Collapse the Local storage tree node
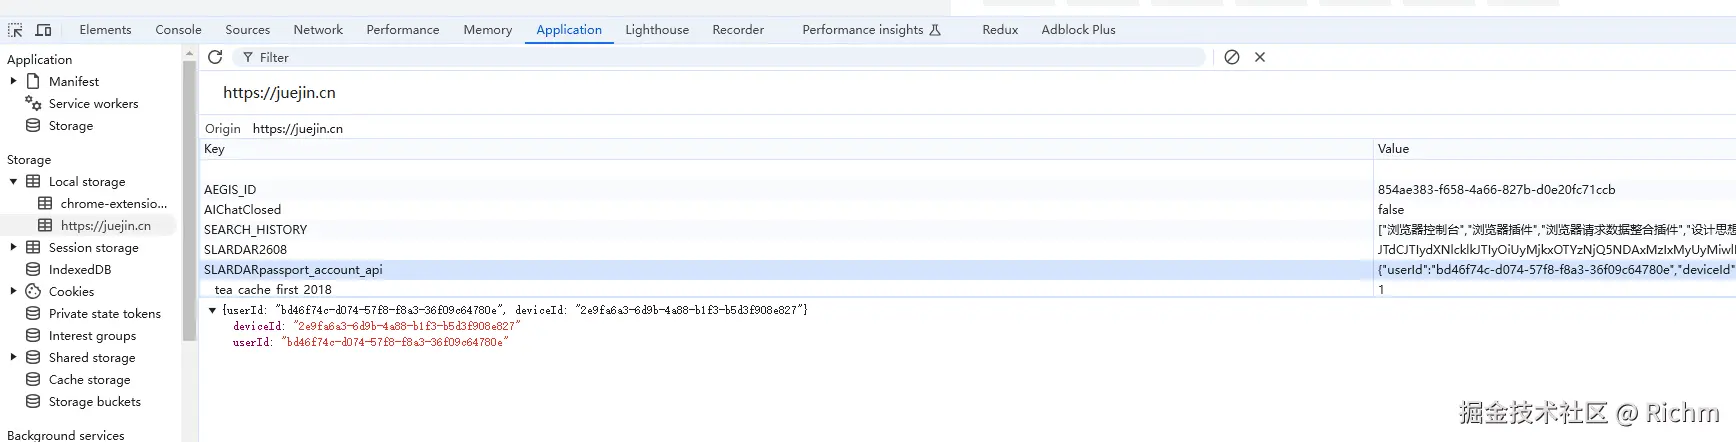1736x442 pixels. (x=13, y=182)
